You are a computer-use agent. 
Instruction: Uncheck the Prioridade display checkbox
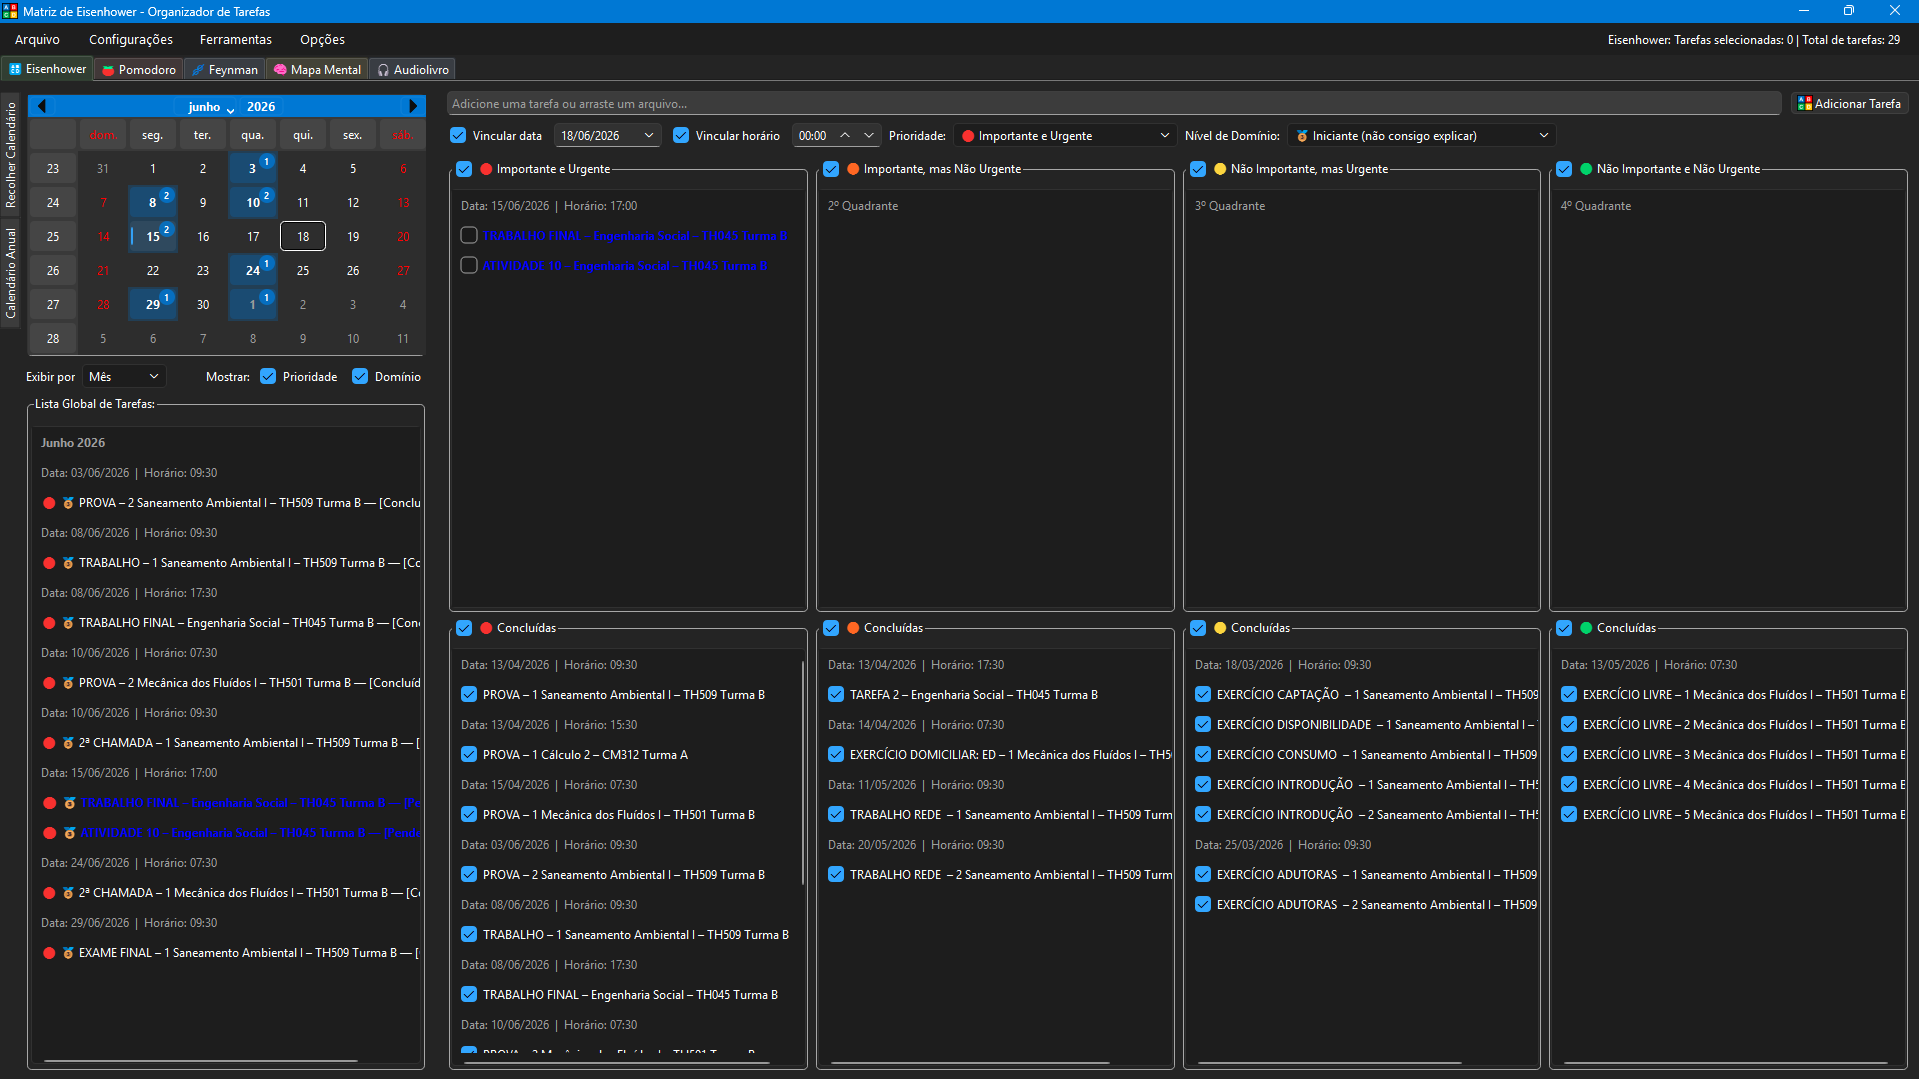tap(268, 376)
